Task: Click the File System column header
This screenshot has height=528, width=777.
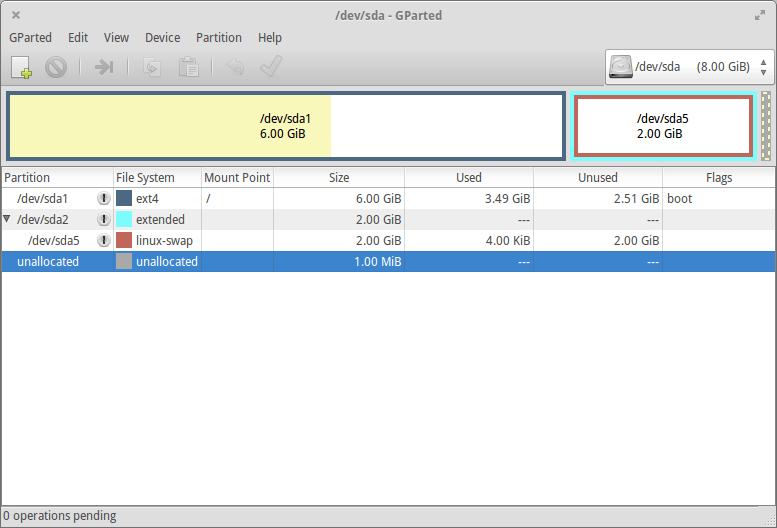Action: point(145,178)
